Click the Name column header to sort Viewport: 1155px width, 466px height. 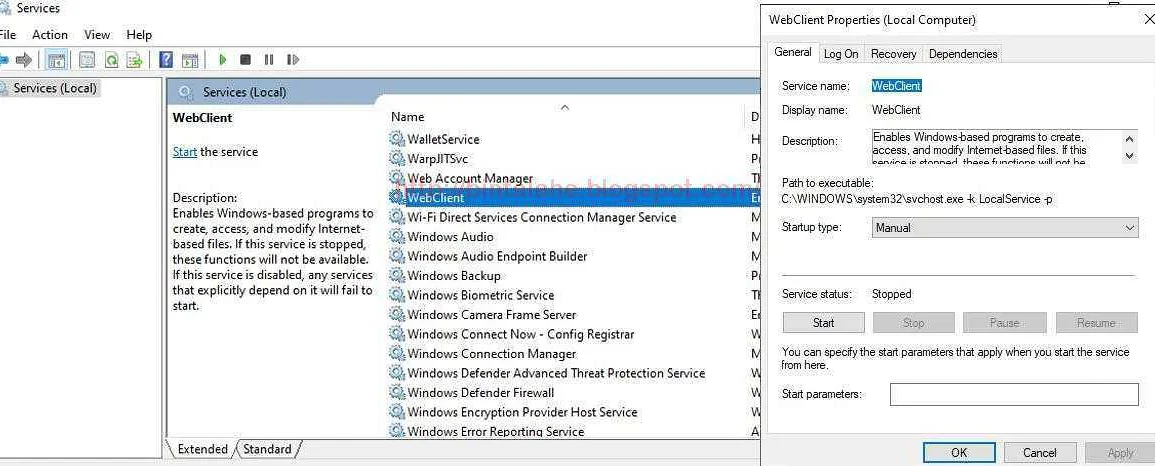408,117
